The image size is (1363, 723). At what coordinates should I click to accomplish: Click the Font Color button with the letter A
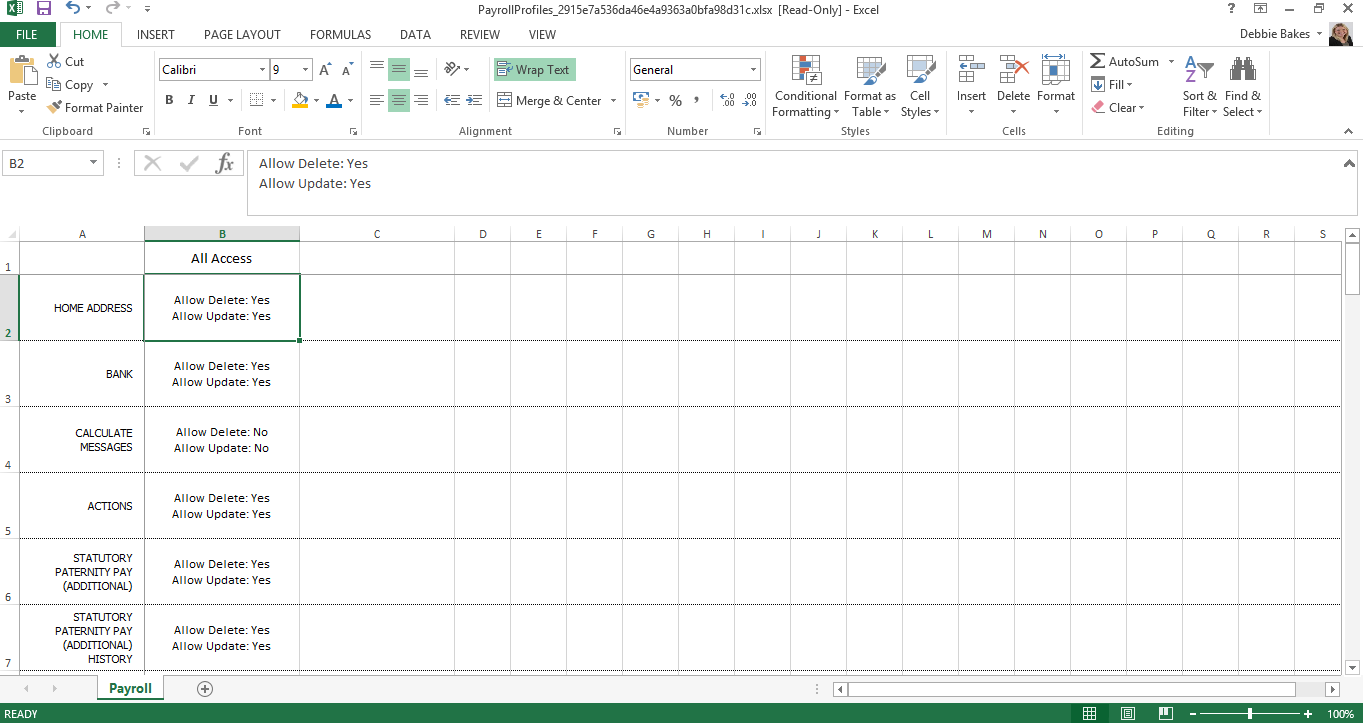(x=333, y=100)
